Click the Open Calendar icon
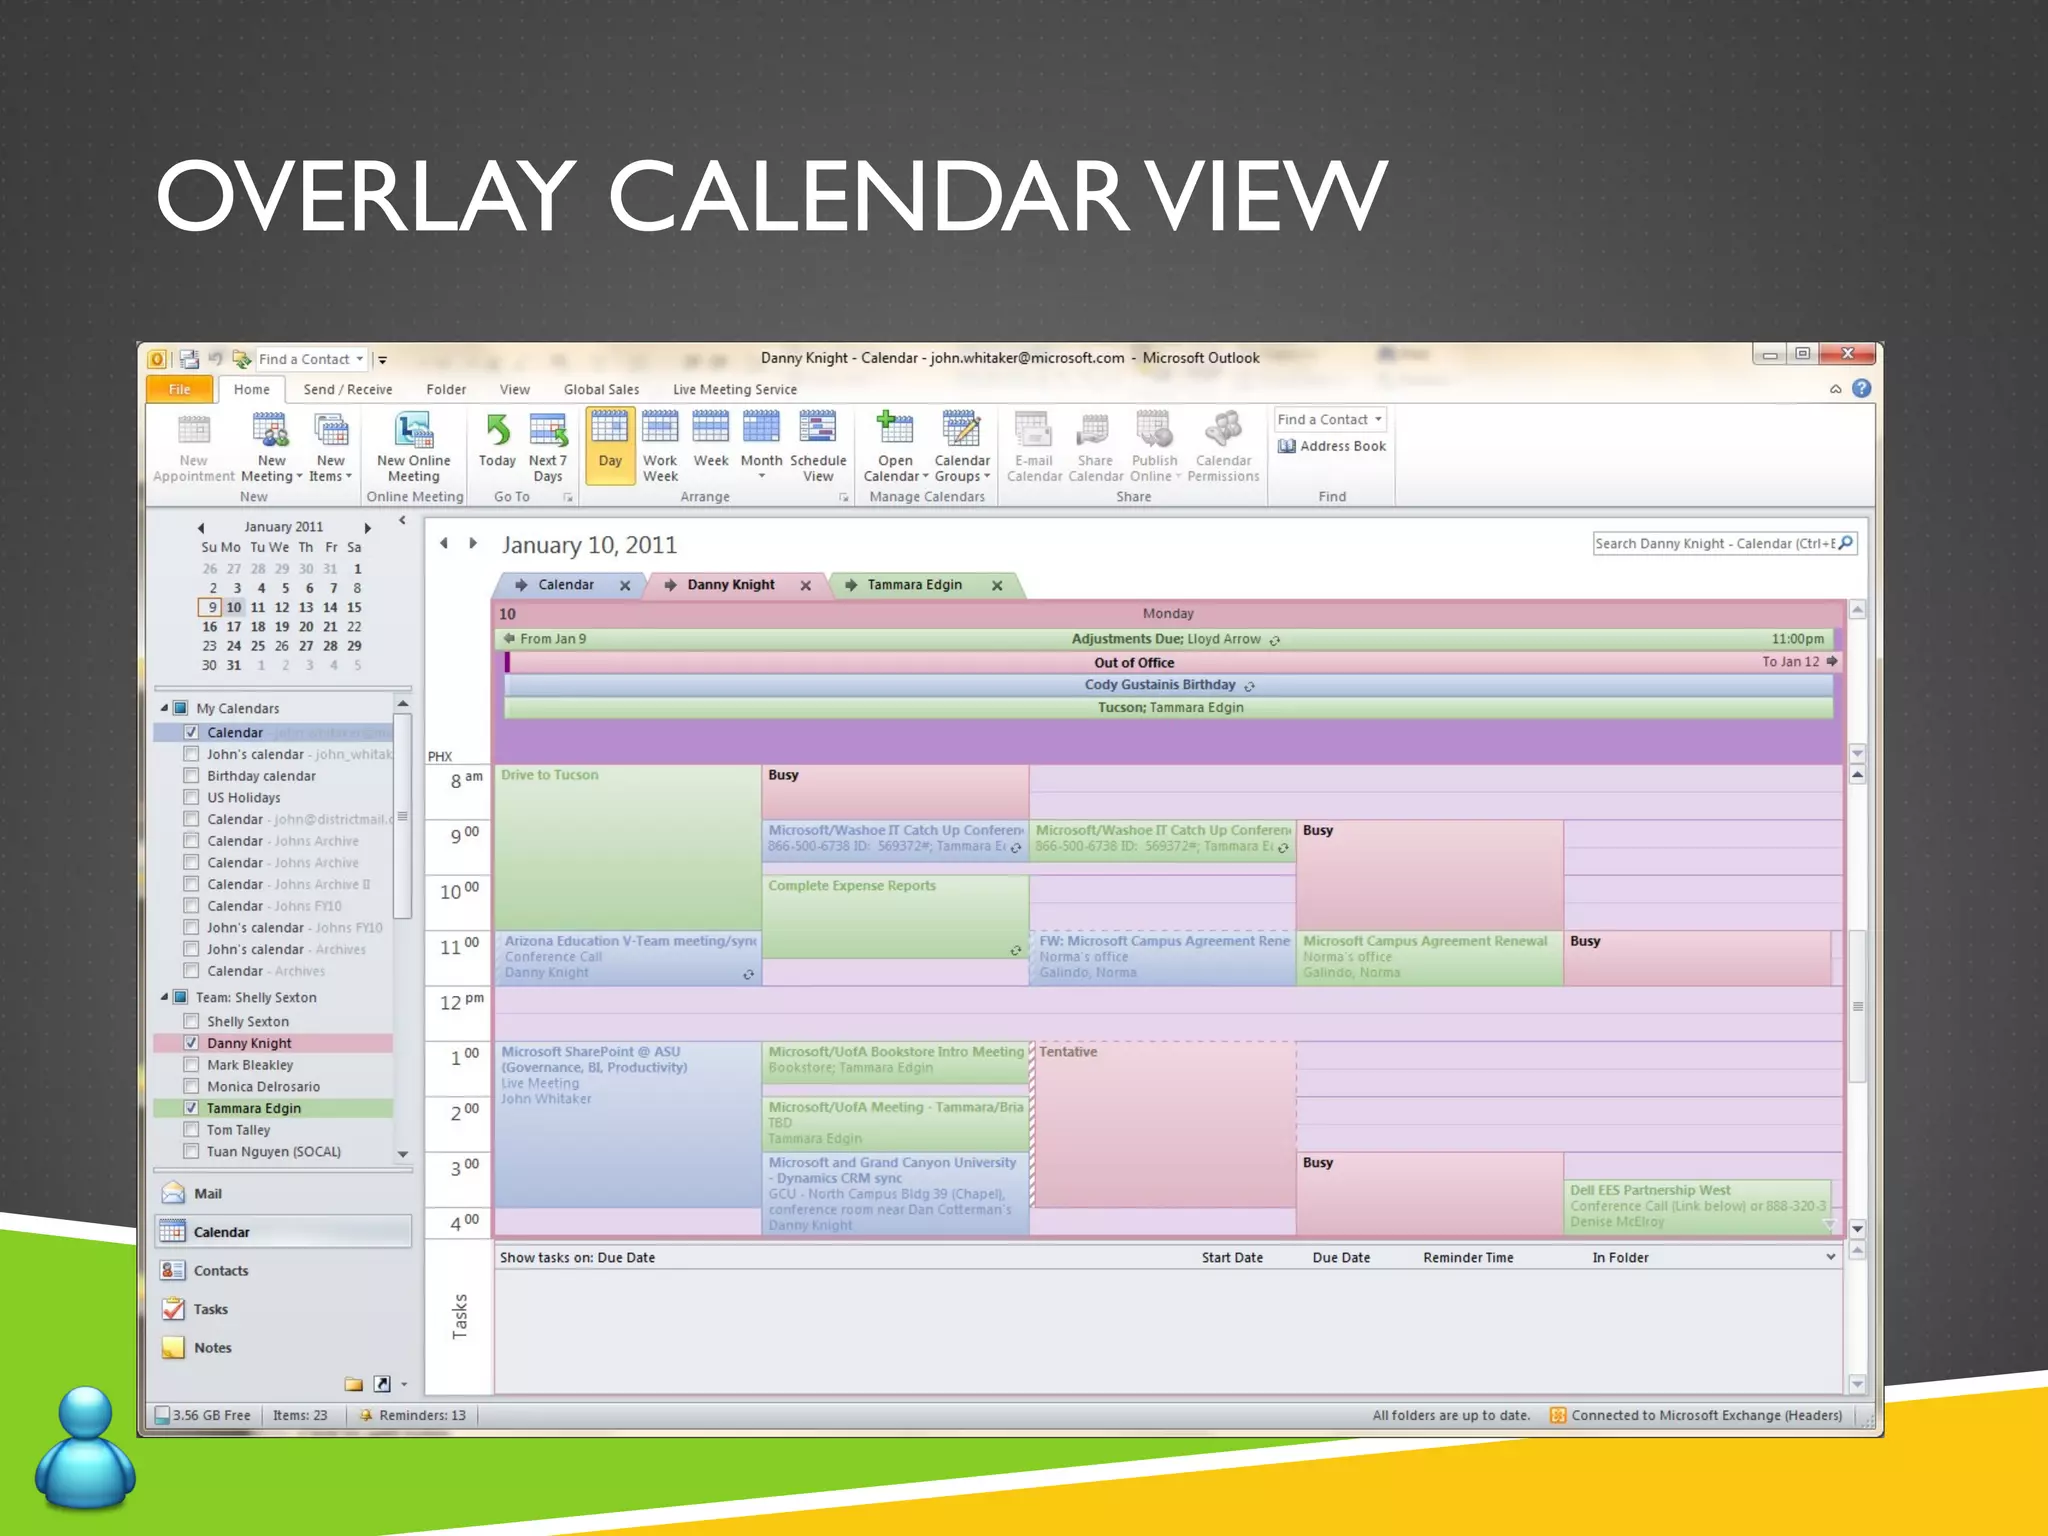Image resolution: width=2048 pixels, height=1536 pixels. click(x=895, y=428)
